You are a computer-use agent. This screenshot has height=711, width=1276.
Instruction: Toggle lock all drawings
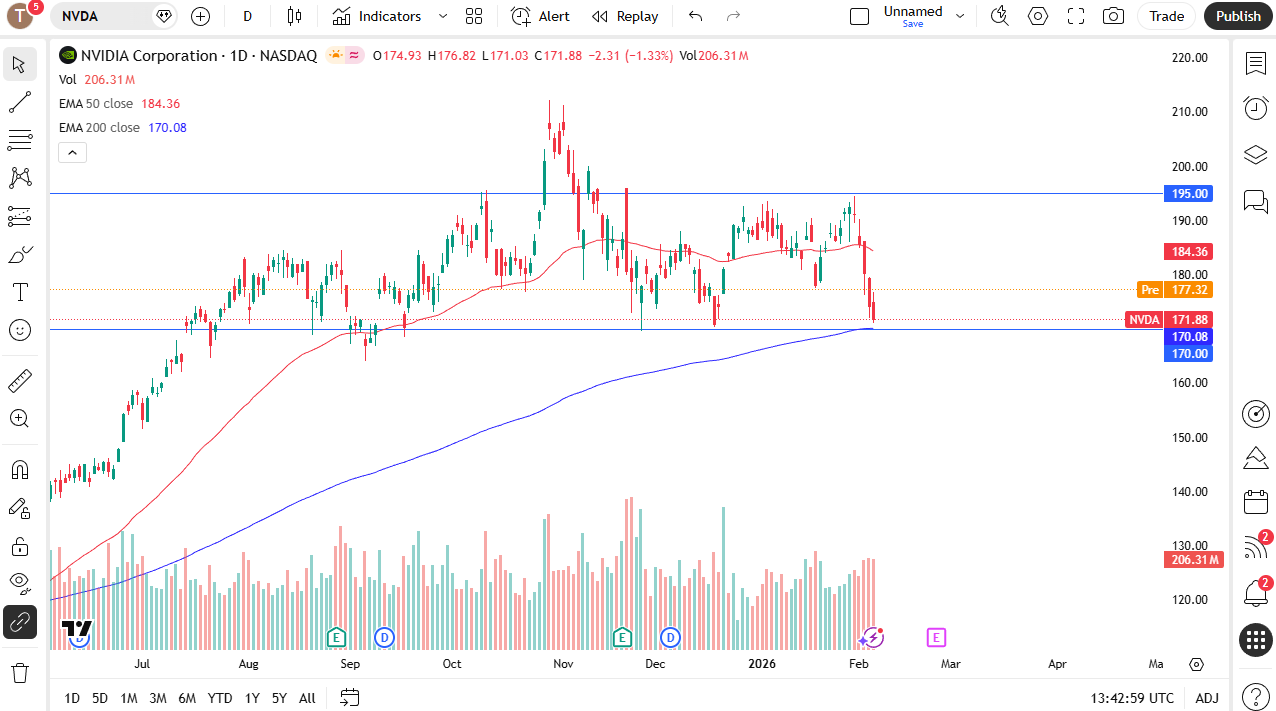point(19,546)
